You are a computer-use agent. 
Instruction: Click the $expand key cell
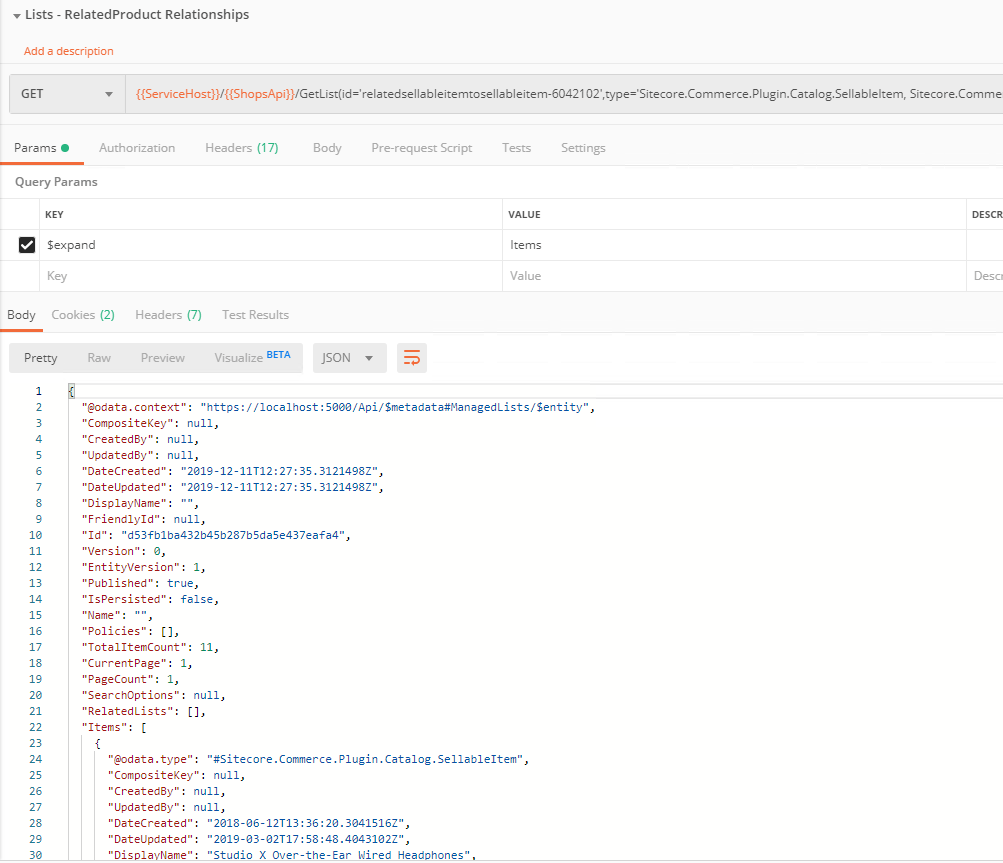tap(271, 245)
